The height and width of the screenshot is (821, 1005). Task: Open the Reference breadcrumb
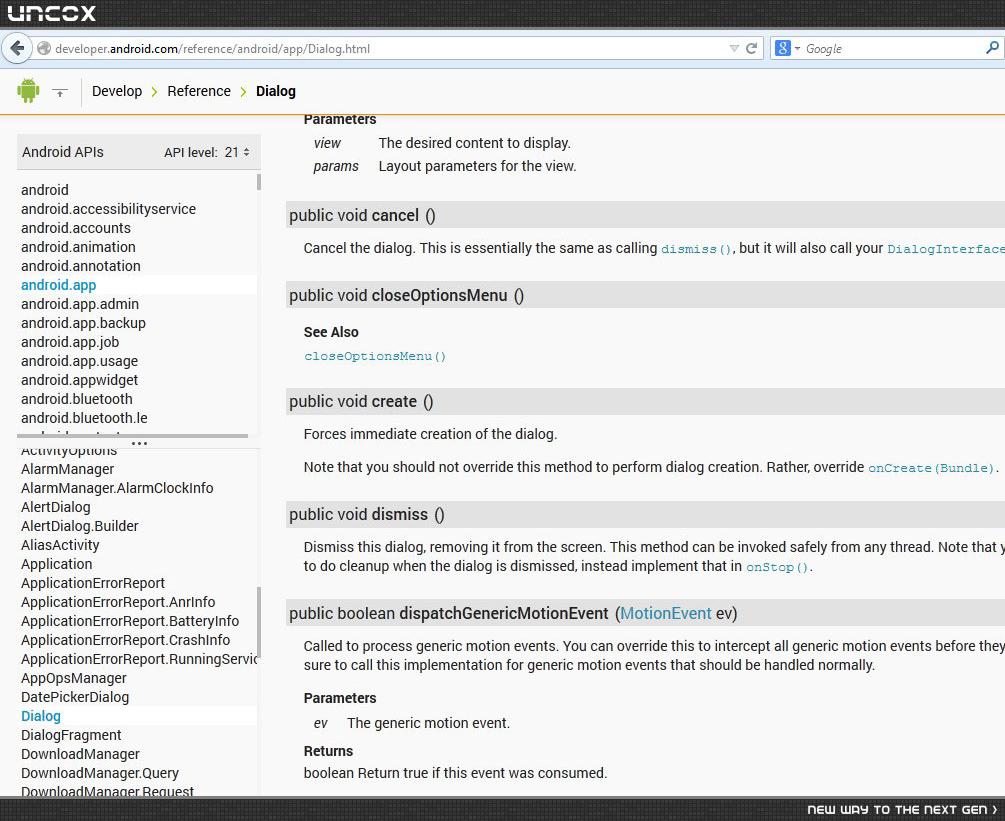click(199, 91)
